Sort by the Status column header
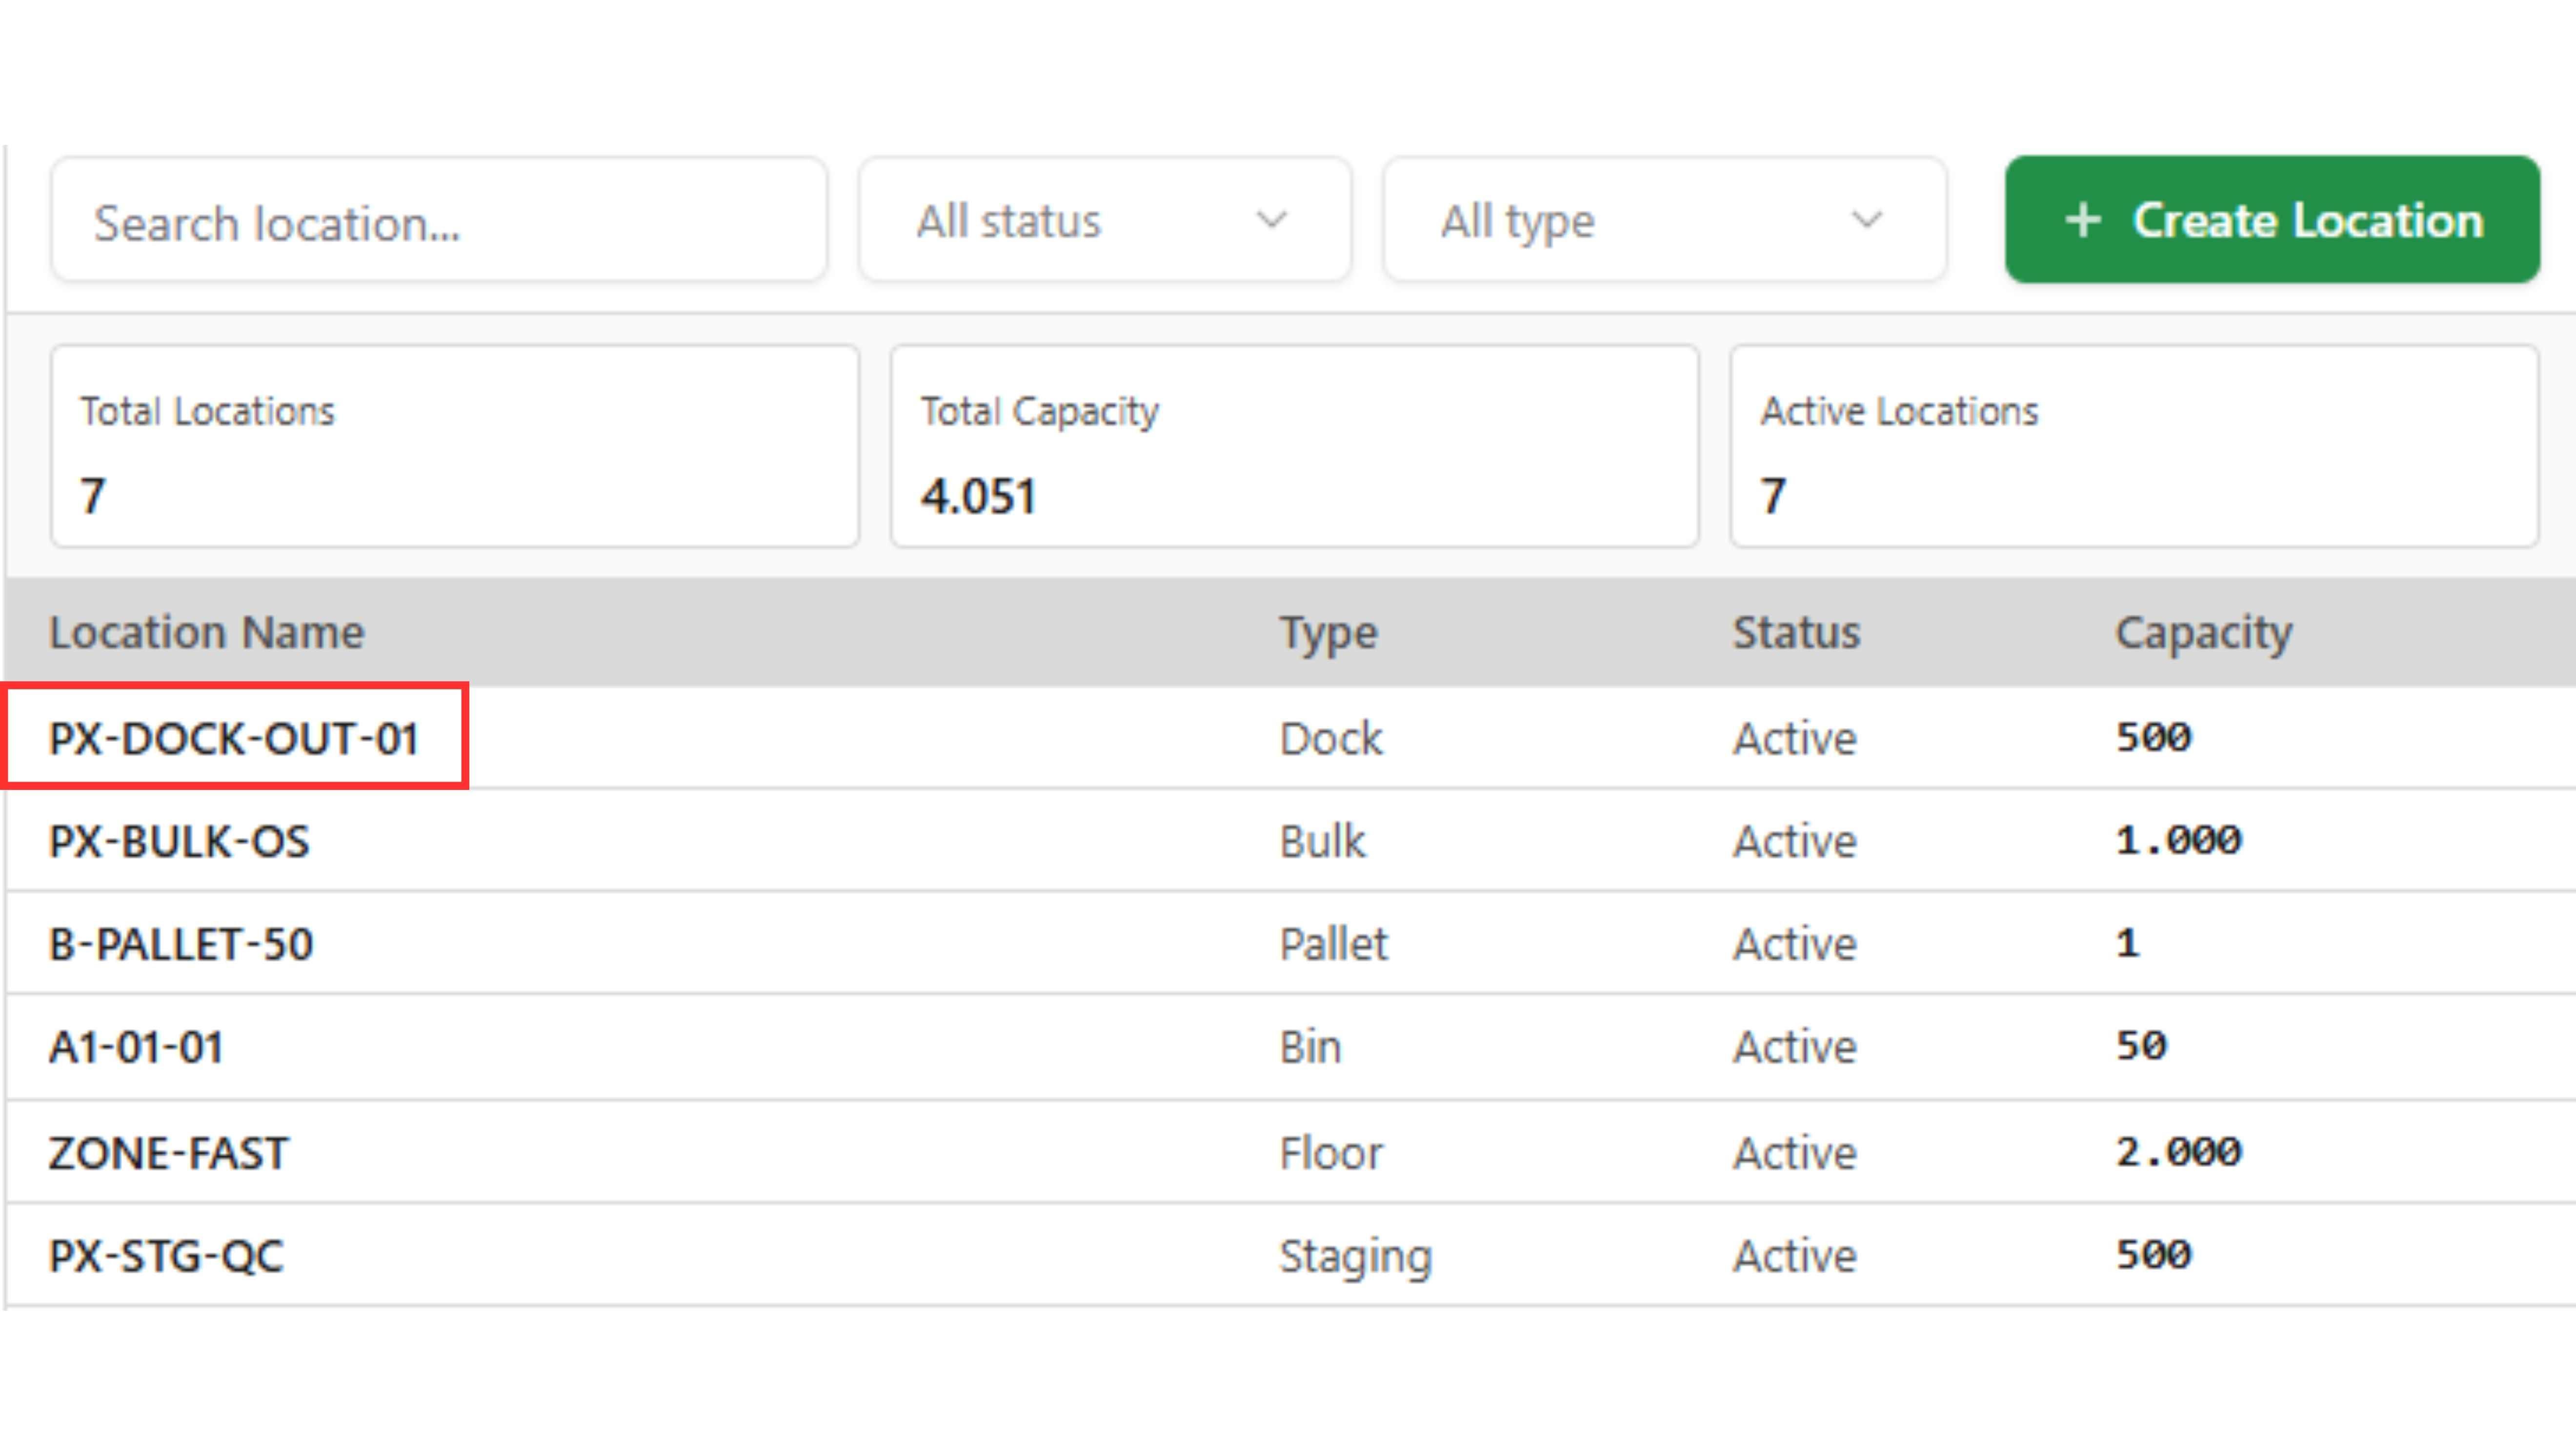 coord(1796,632)
